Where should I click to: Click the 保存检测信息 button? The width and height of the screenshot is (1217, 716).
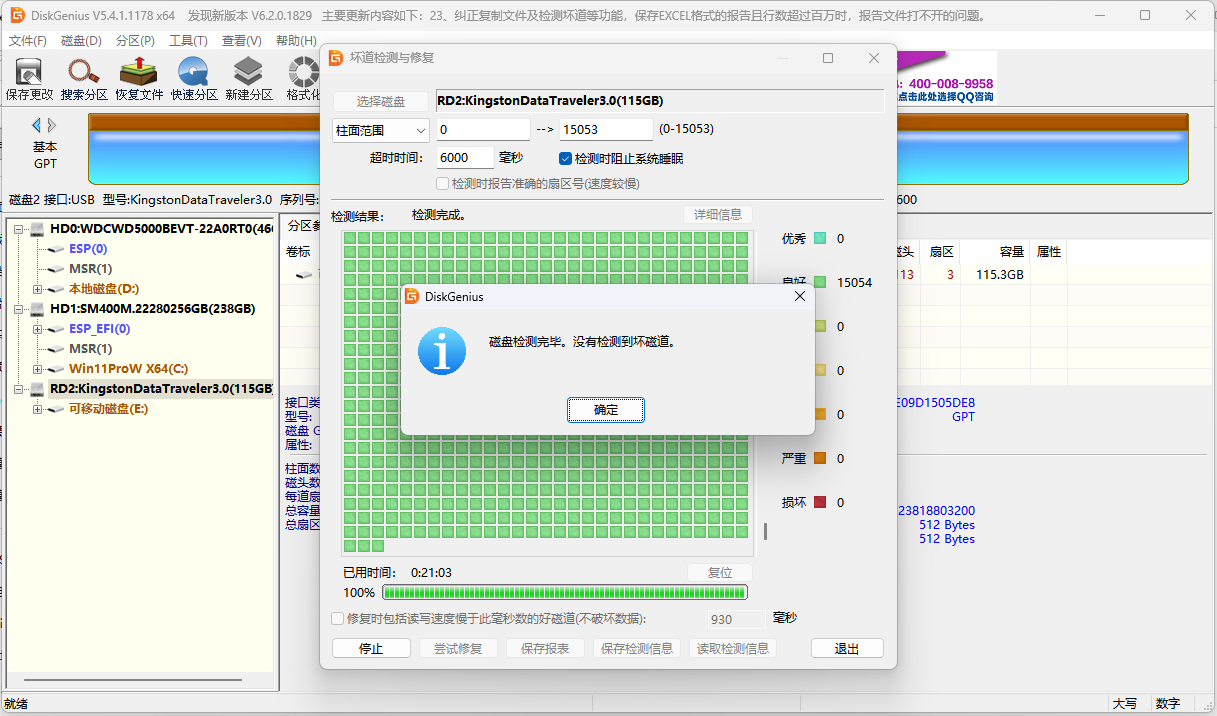click(x=637, y=648)
